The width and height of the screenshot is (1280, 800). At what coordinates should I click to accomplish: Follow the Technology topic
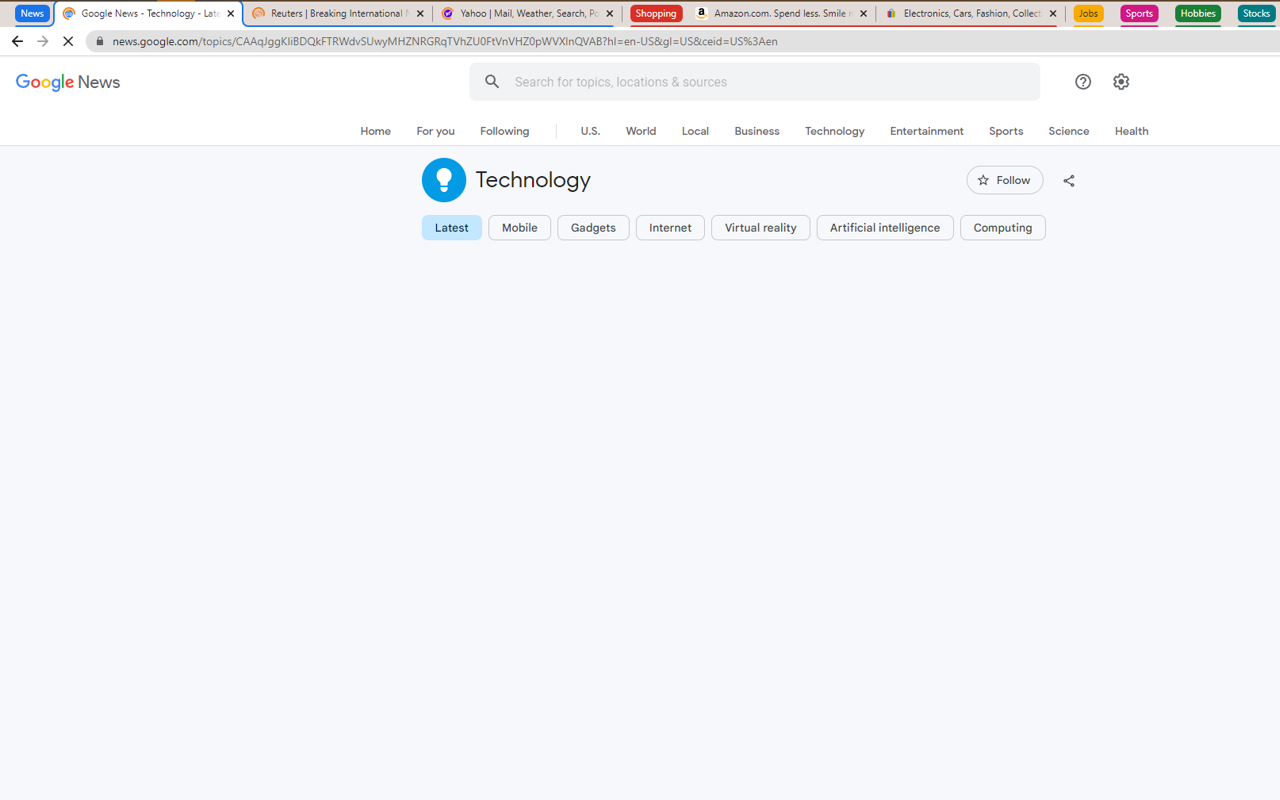pos(1004,180)
